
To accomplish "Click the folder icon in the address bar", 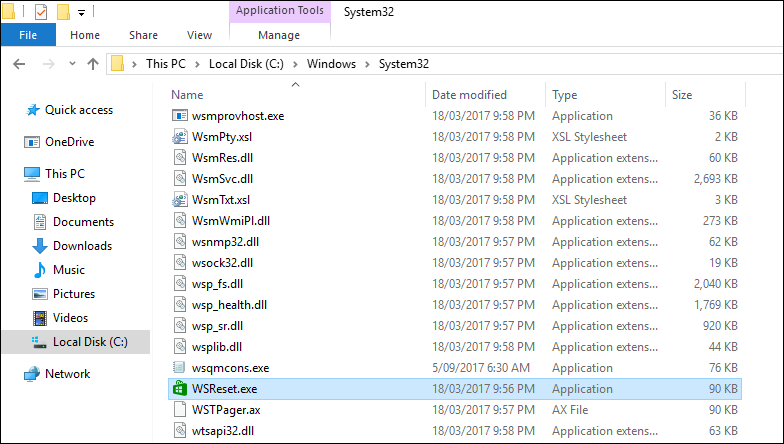I will click(117, 64).
